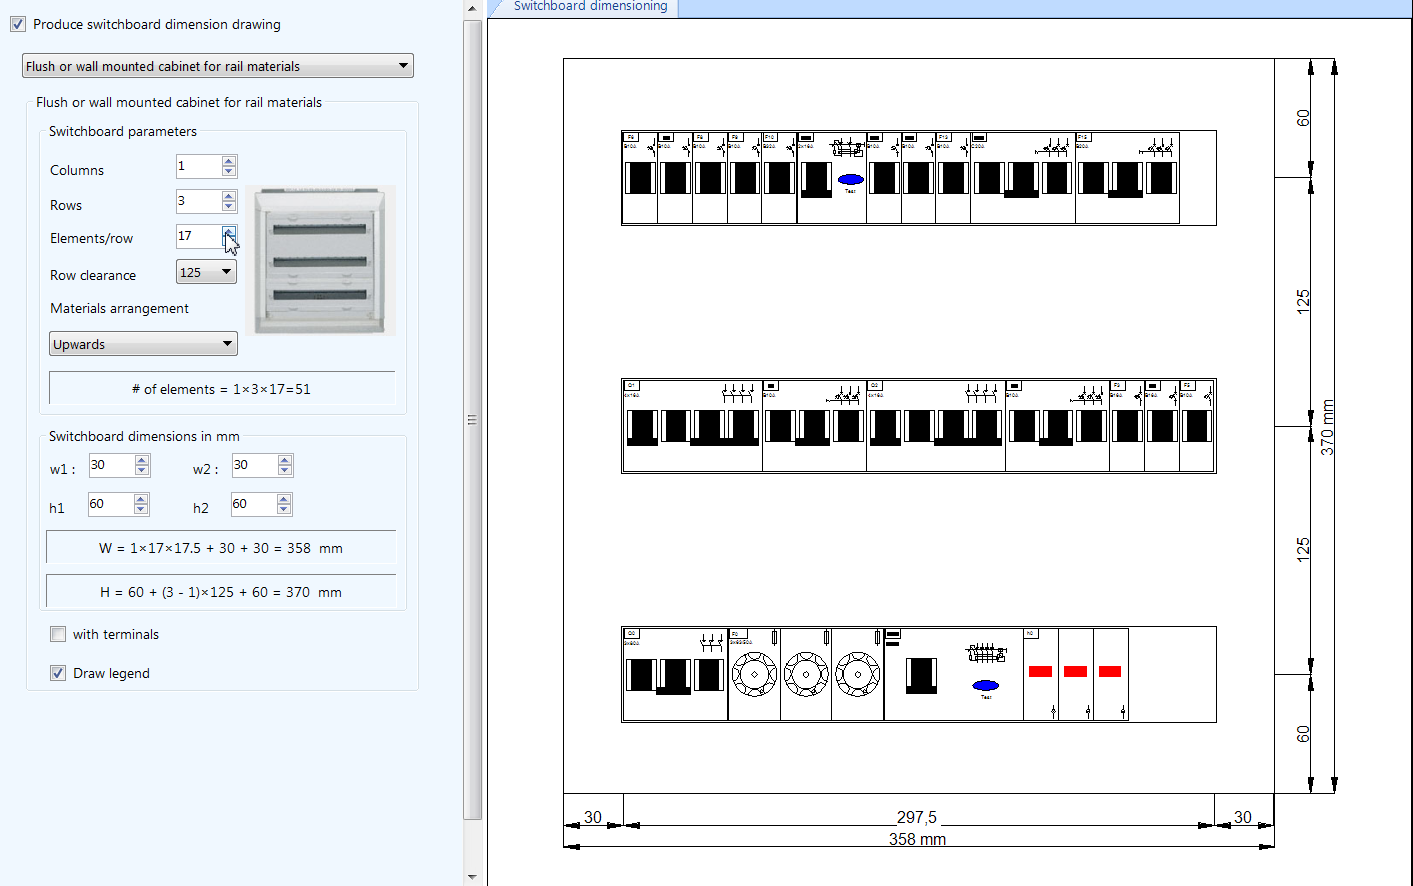Expand the Materials arrangement Upwards dropdown

point(143,344)
